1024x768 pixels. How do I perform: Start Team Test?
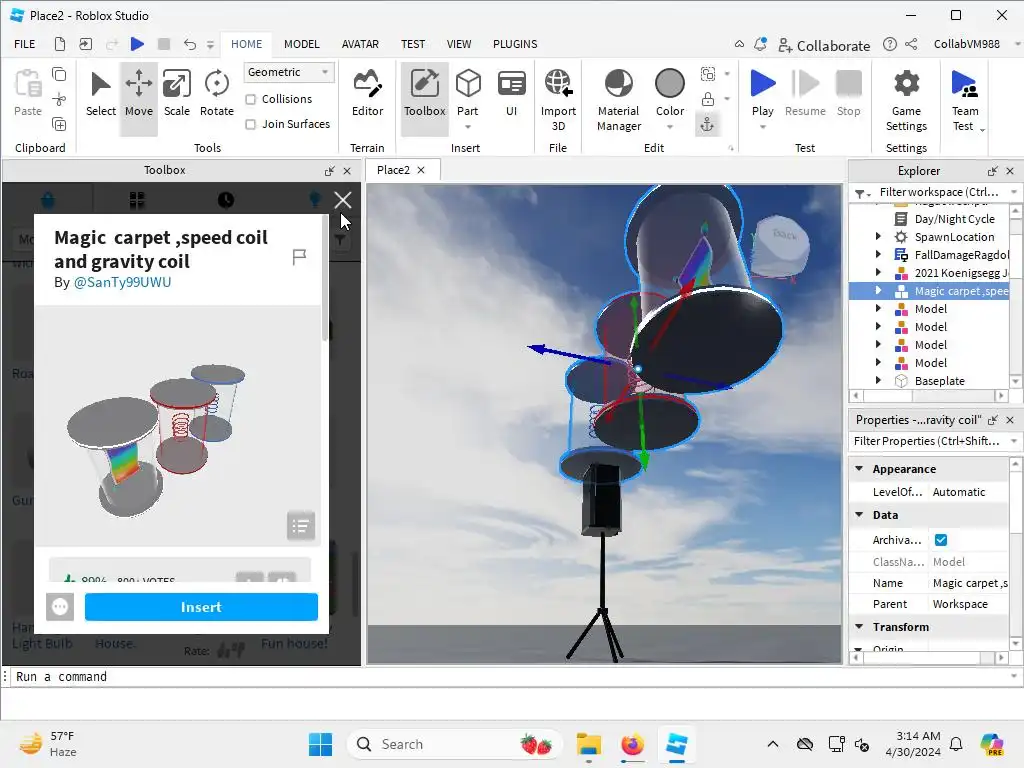pyautogui.click(x=965, y=99)
